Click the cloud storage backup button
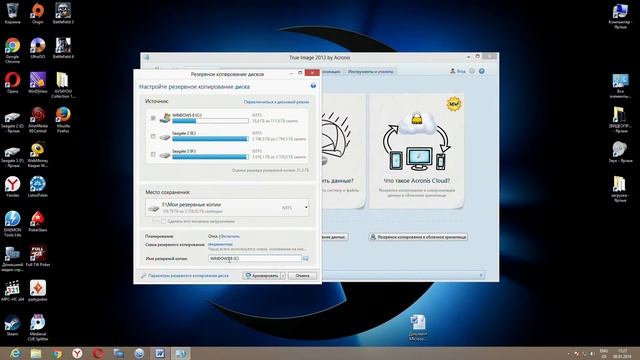Viewport: 640px width, 360px height. click(418, 237)
